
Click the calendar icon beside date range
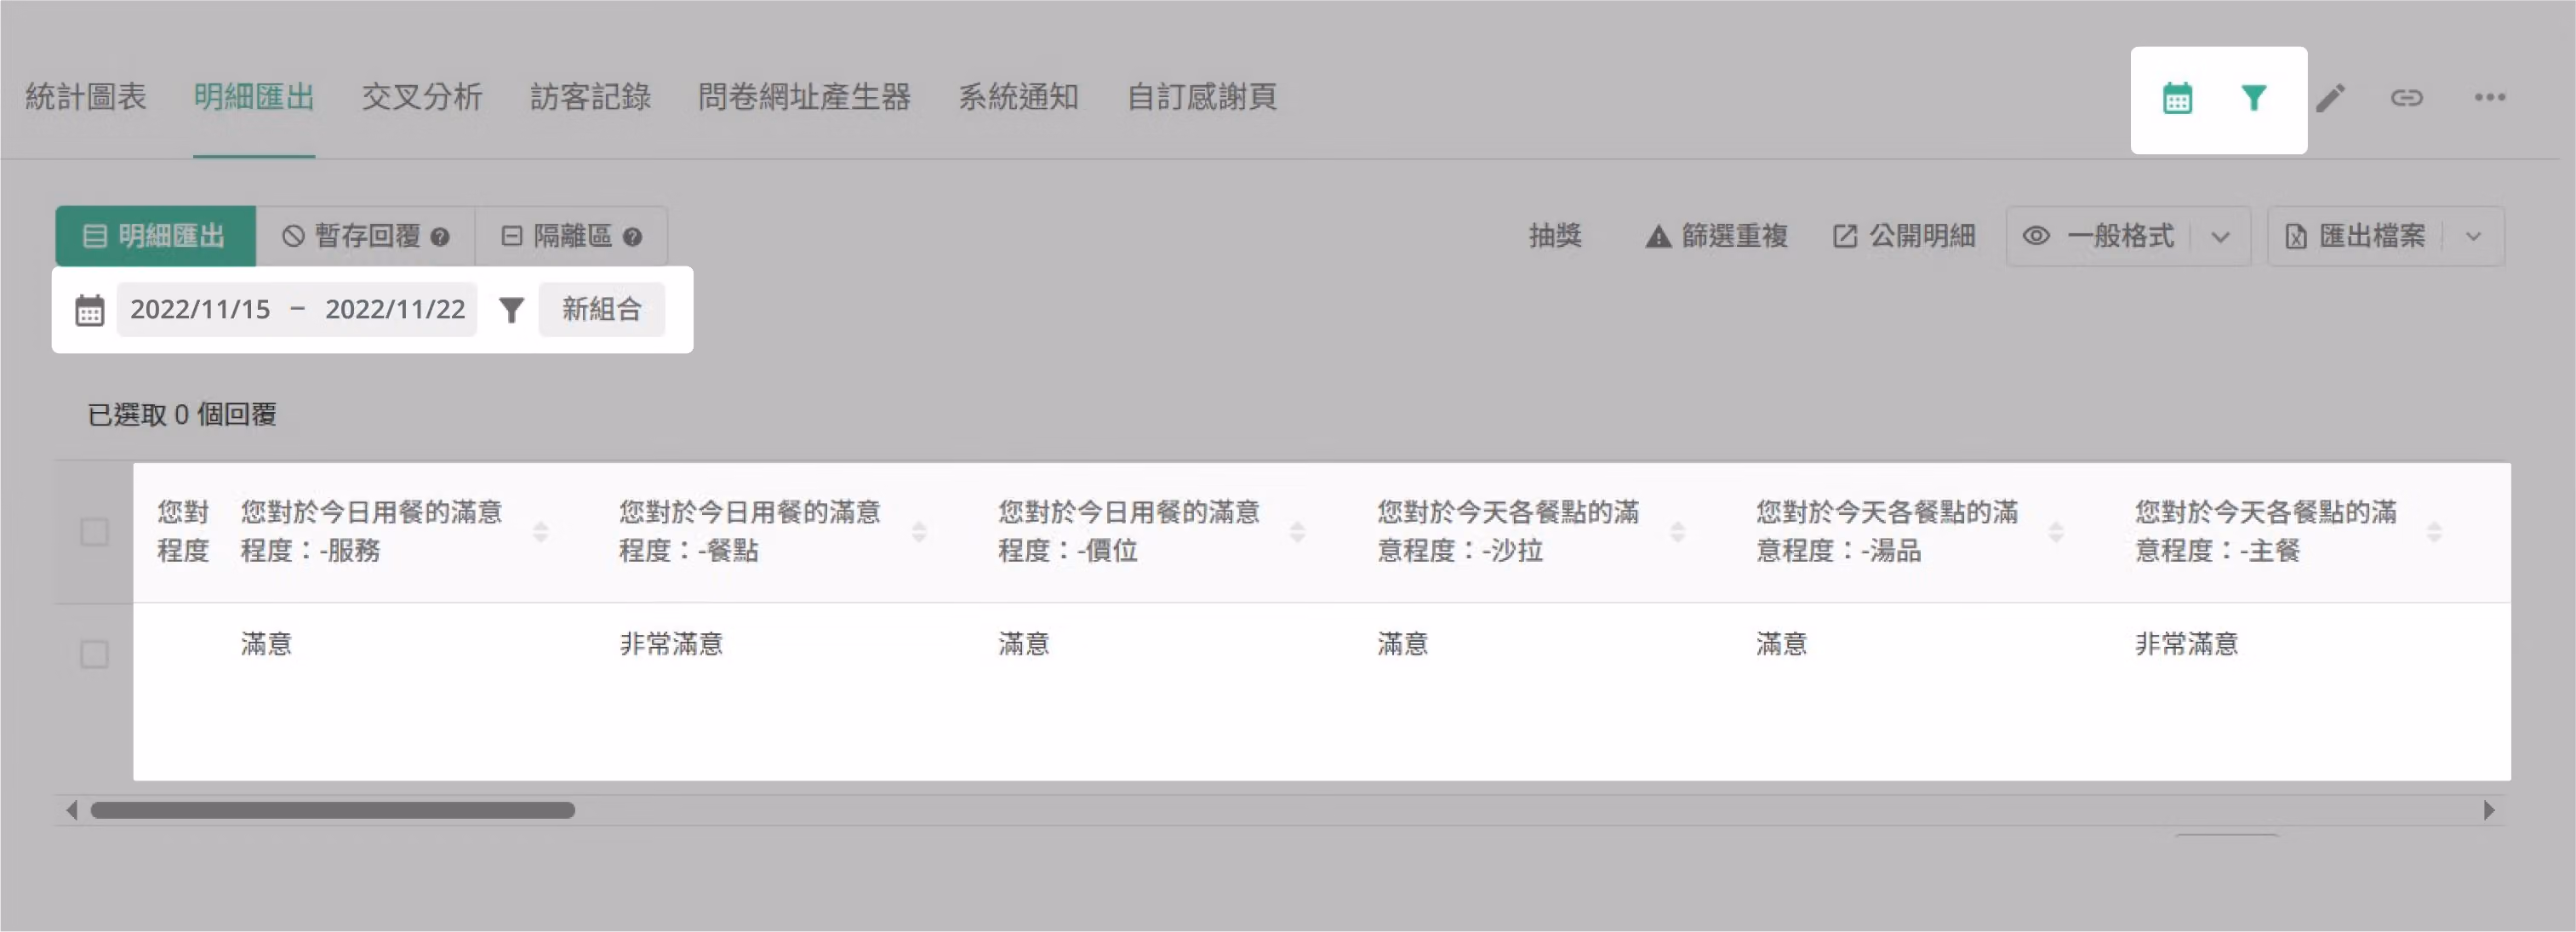[90, 310]
